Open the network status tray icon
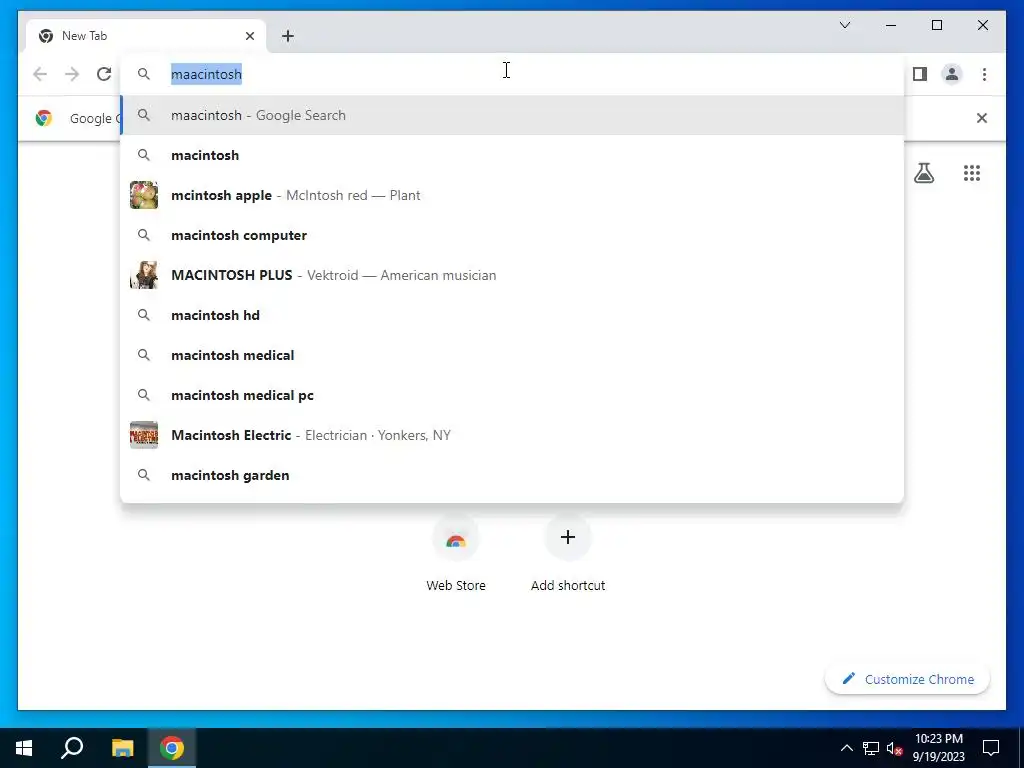 871,748
